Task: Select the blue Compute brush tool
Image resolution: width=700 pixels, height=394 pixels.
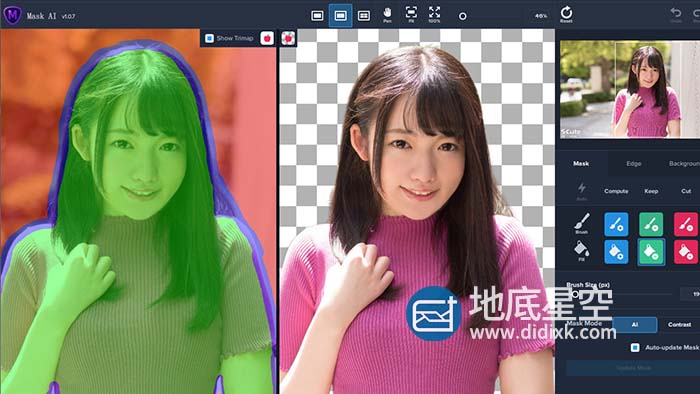Action: coord(616,224)
